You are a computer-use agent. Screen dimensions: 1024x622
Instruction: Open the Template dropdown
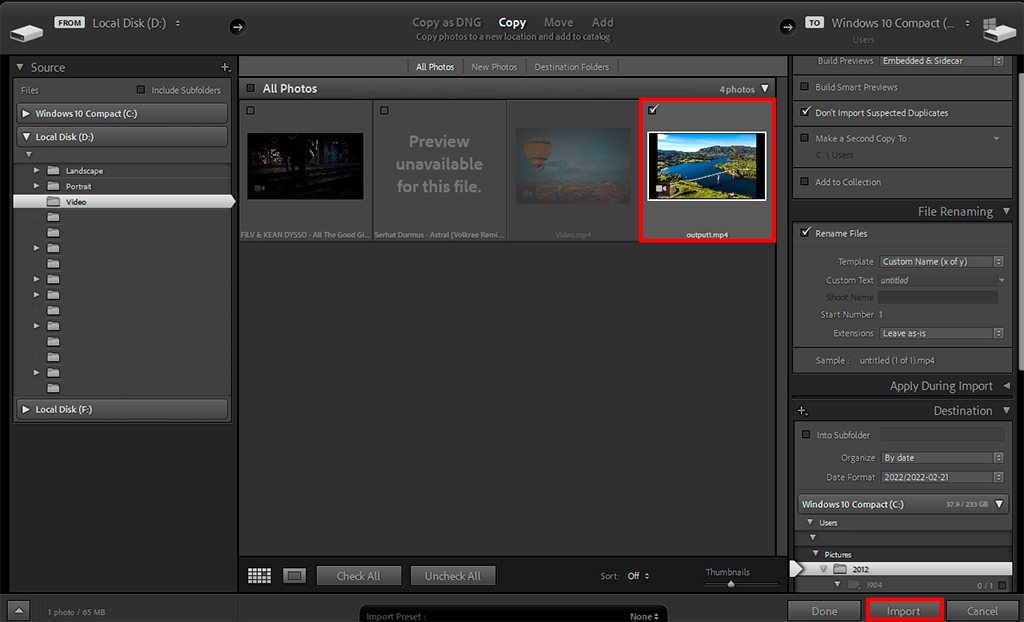coord(942,261)
